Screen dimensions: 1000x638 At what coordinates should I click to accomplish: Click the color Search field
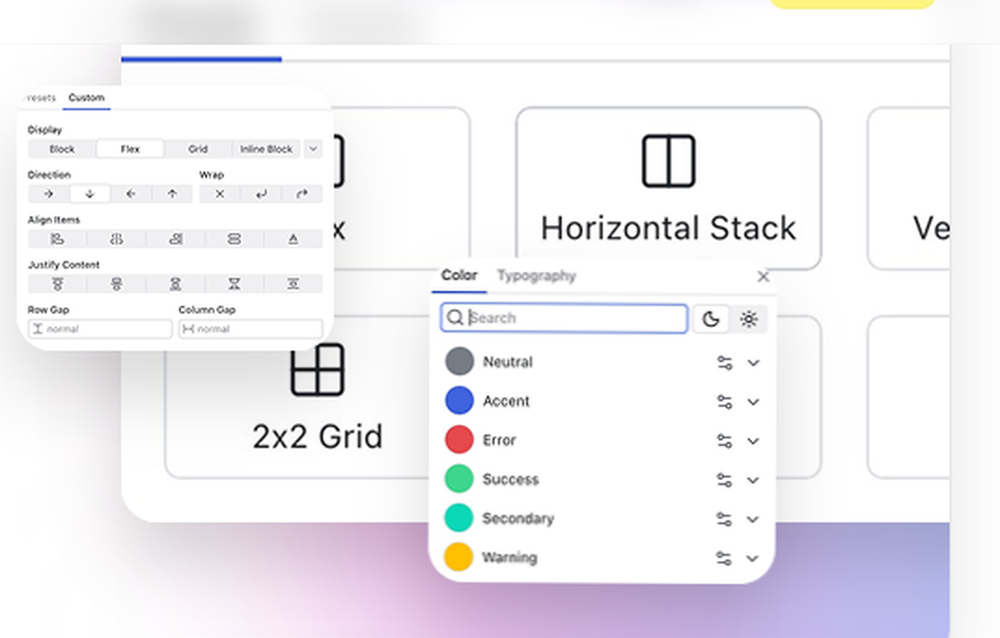[564, 318]
